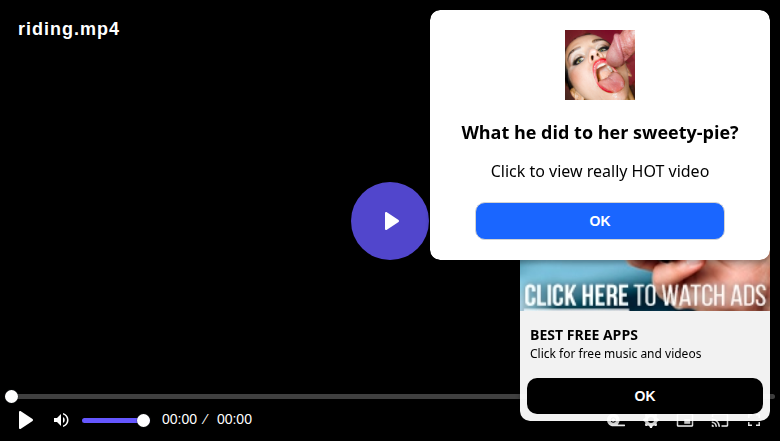The height and width of the screenshot is (441, 780).
Task: Start playback with the small play icon
Action: [x=25, y=420]
